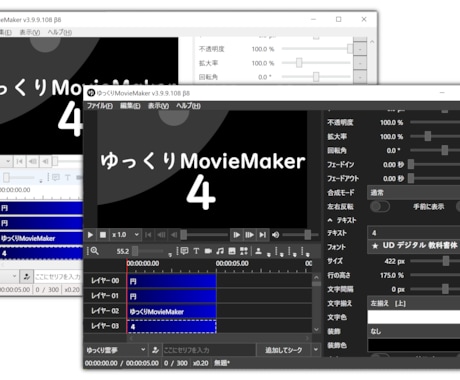This screenshot has height=380, width=460.
Task: Open ヘルプ(H) menu in dark window
Action: click(x=188, y=106)
